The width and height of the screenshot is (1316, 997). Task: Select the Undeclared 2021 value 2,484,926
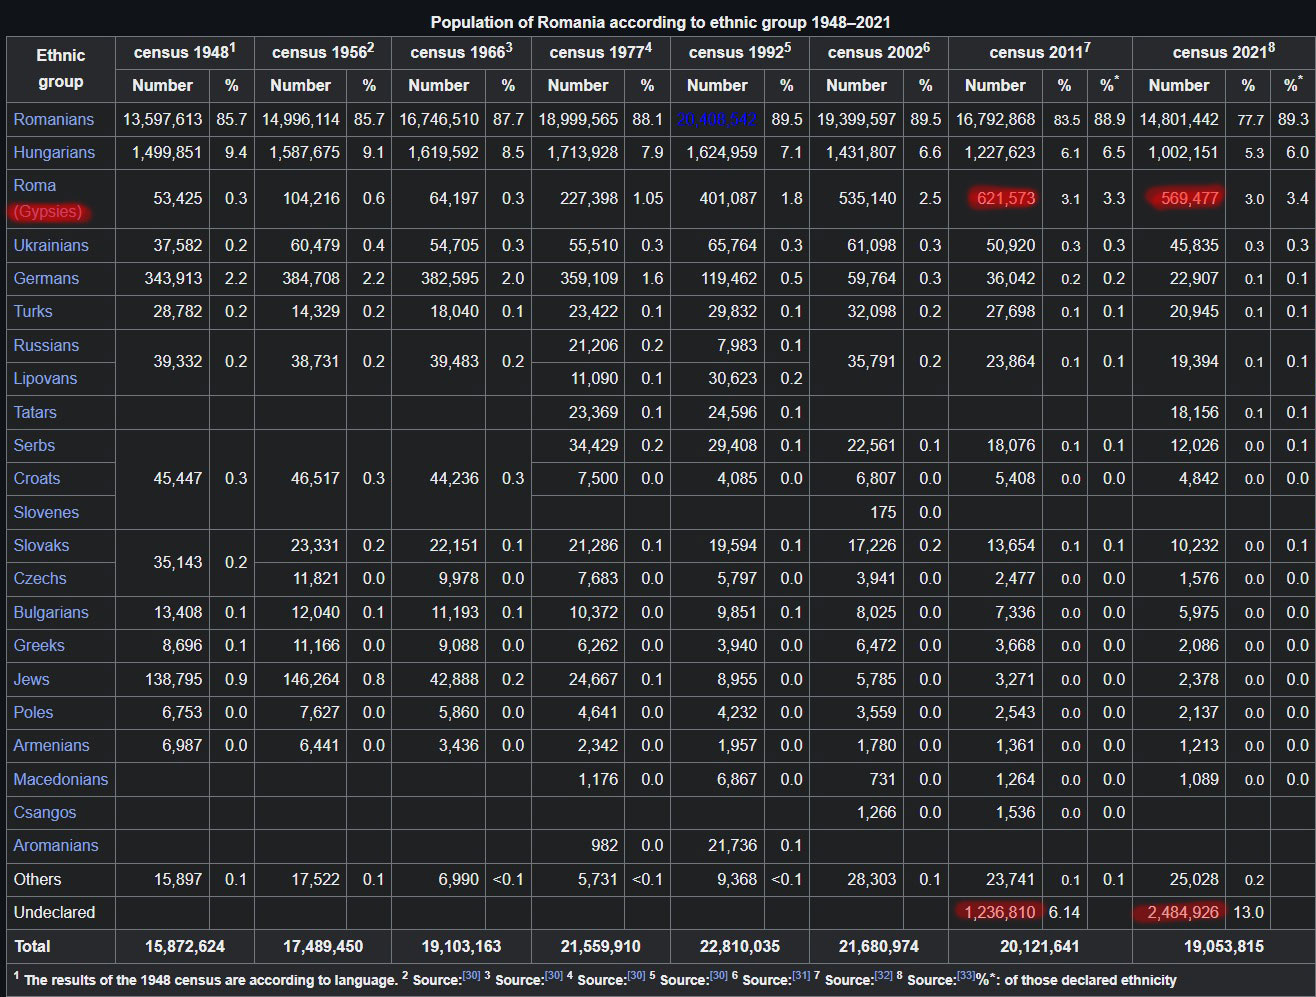[x=1182, y=912]
